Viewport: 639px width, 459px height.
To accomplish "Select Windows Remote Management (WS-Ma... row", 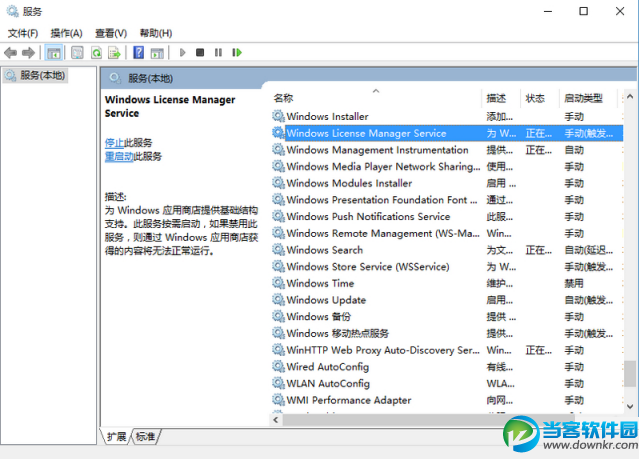I will 447,233.
